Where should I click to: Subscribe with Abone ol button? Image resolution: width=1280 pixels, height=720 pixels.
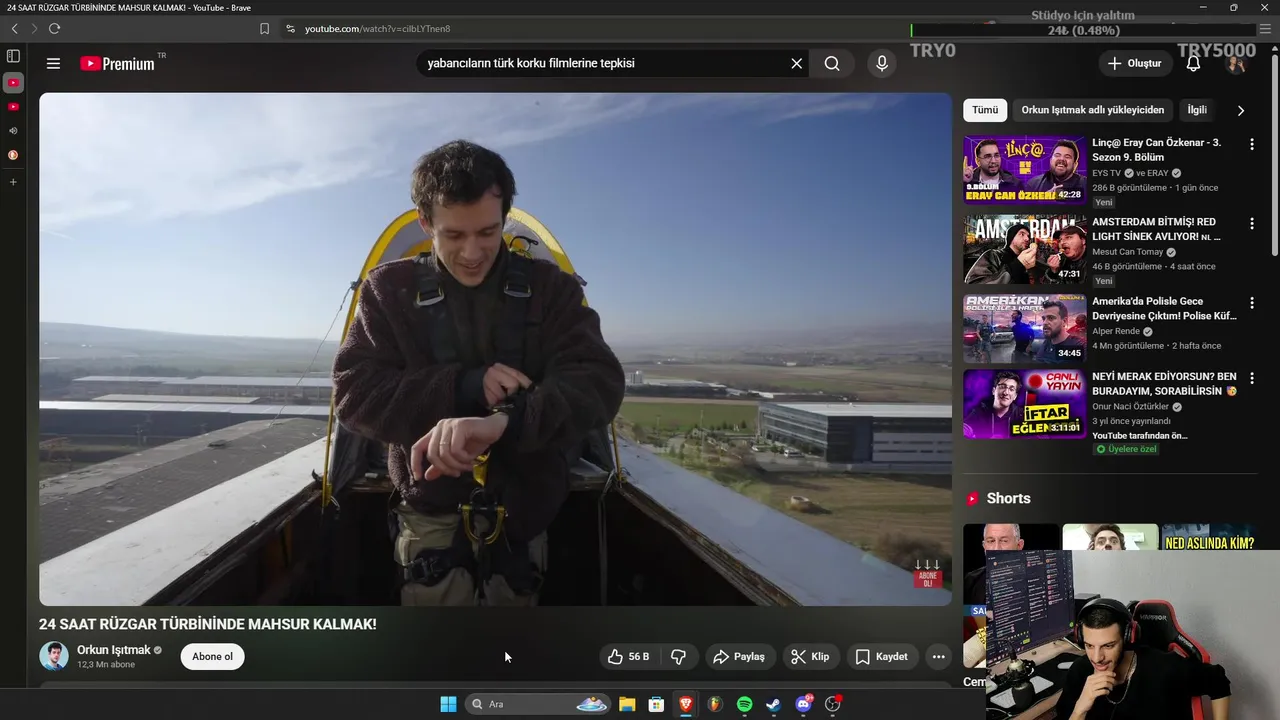(x=213, y=657)
